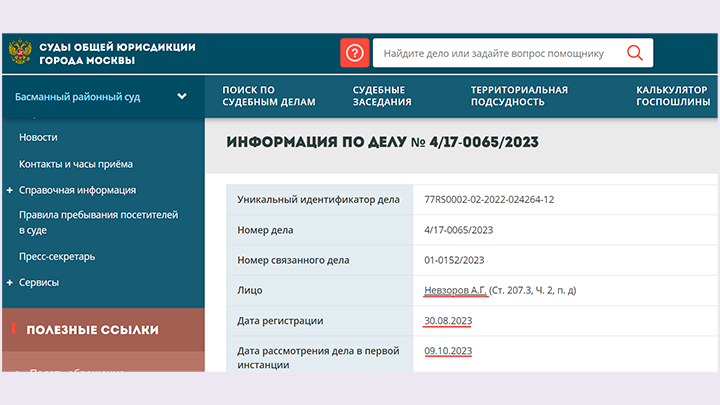
Task: Click the Номер дела row label
Action: pyautogui.click(x=265, y=230)
